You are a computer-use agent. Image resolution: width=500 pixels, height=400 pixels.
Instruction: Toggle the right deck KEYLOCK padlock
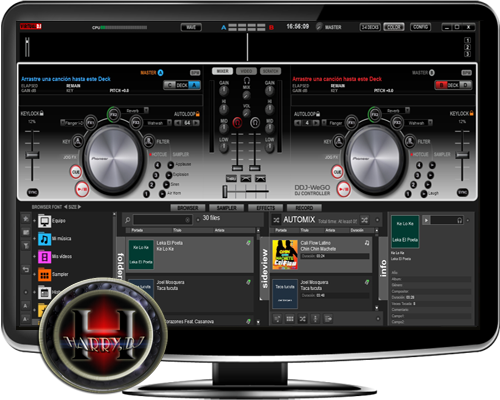point(471,113)
